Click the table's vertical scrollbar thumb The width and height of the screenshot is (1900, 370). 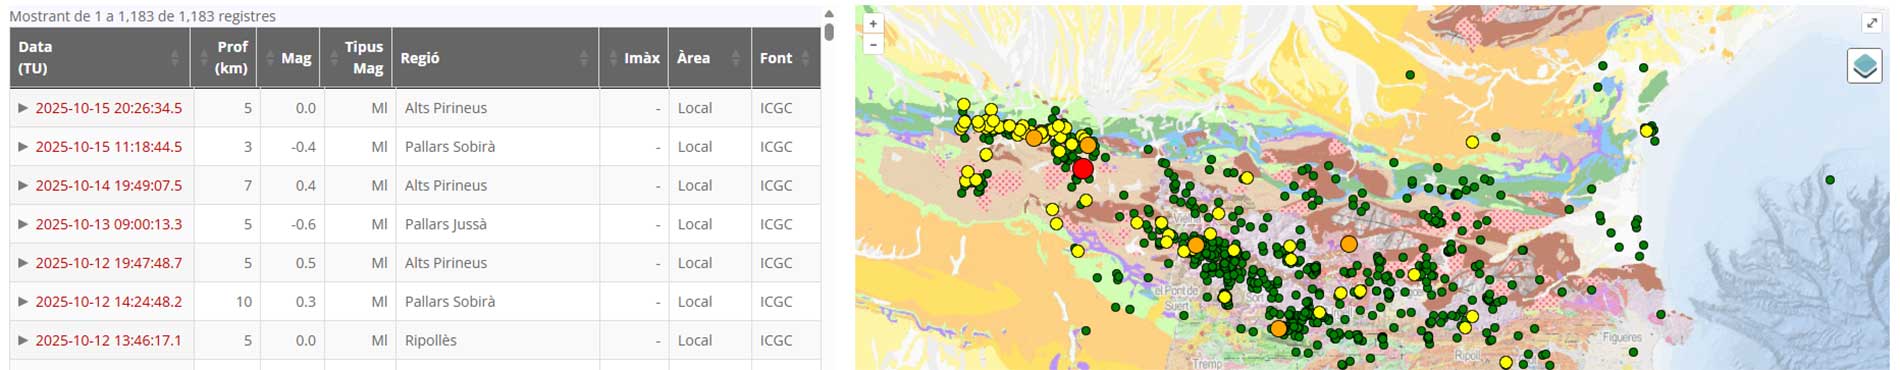(x=829, y=31)
